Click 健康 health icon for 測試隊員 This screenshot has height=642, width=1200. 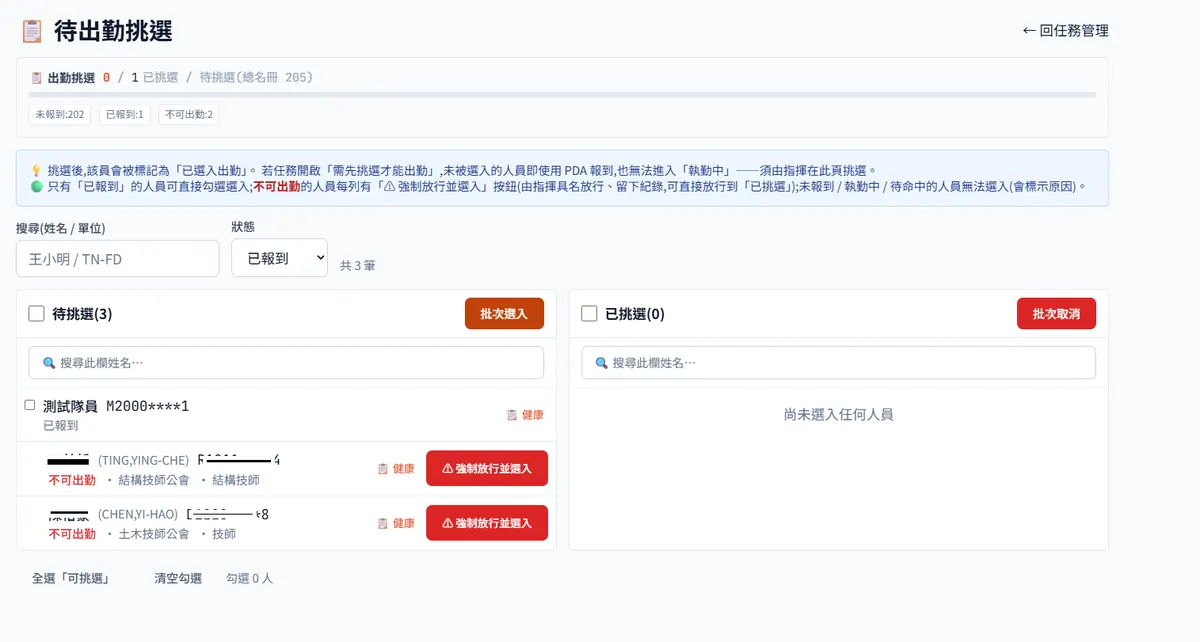tap(512, 415)
